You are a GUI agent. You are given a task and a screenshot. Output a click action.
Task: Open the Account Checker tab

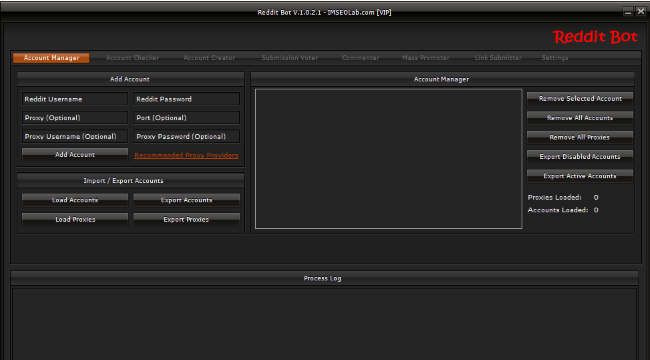pos(132,58)
